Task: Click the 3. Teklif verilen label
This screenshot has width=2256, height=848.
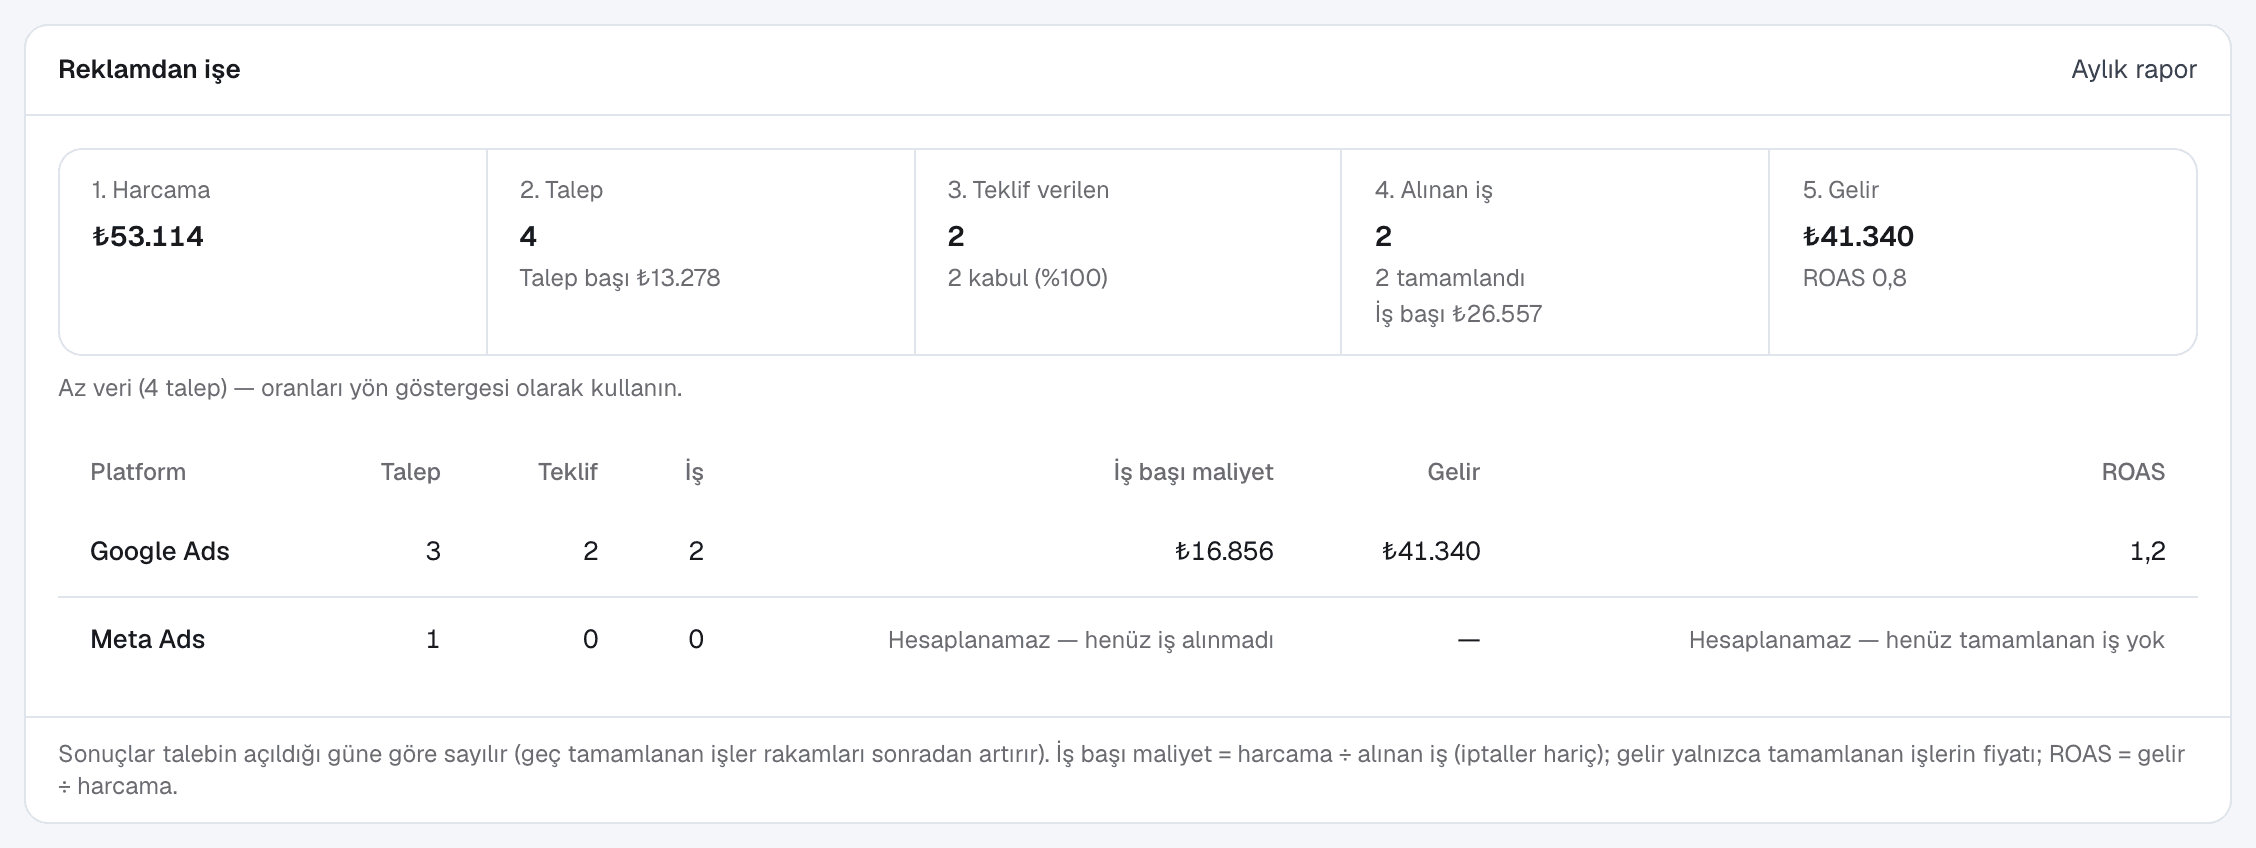Action: tap(1028, 190)
